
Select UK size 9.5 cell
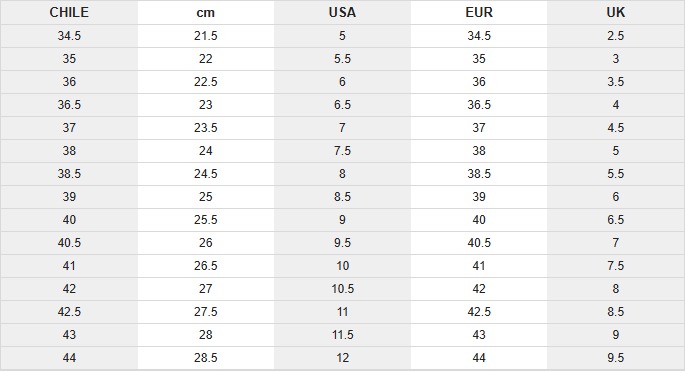pyautogui.click(x=616, y=358)
